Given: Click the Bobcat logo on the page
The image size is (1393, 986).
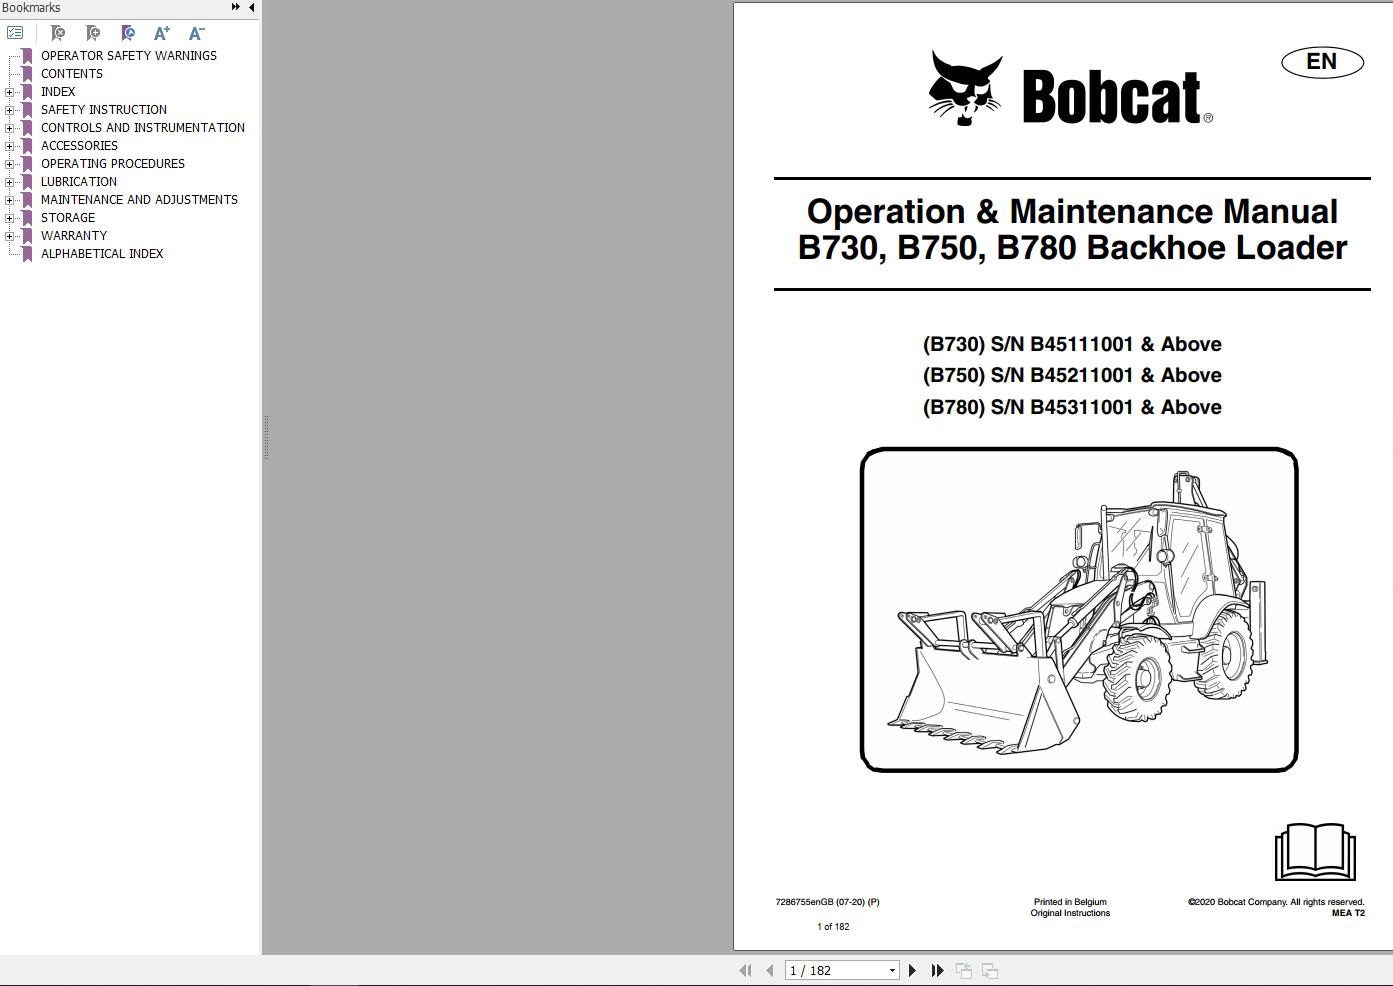Looking at the screenshot, I should tap(1070, 89).
